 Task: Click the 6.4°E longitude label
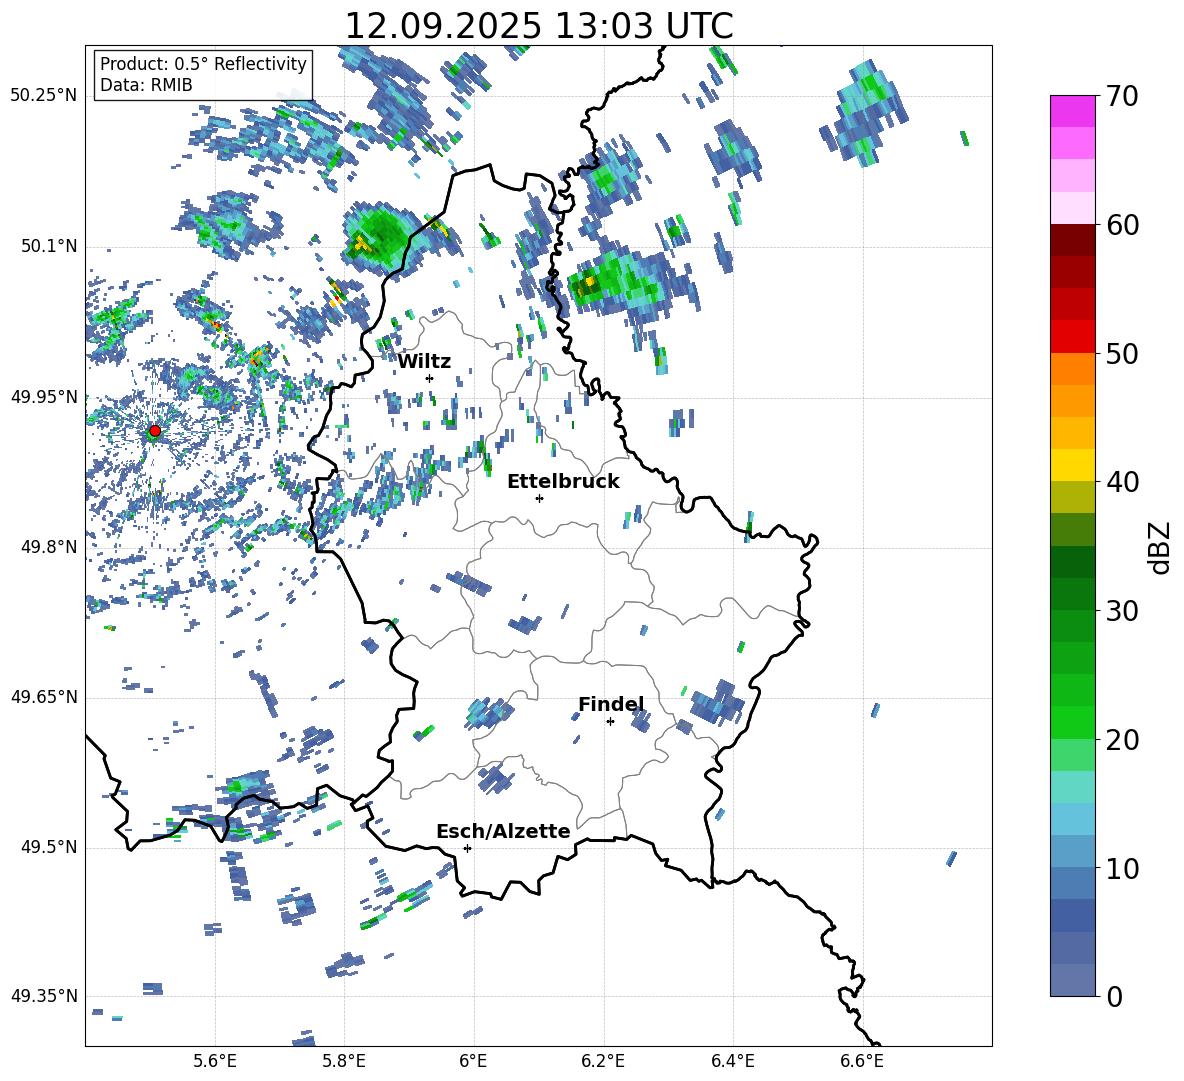732,1061
